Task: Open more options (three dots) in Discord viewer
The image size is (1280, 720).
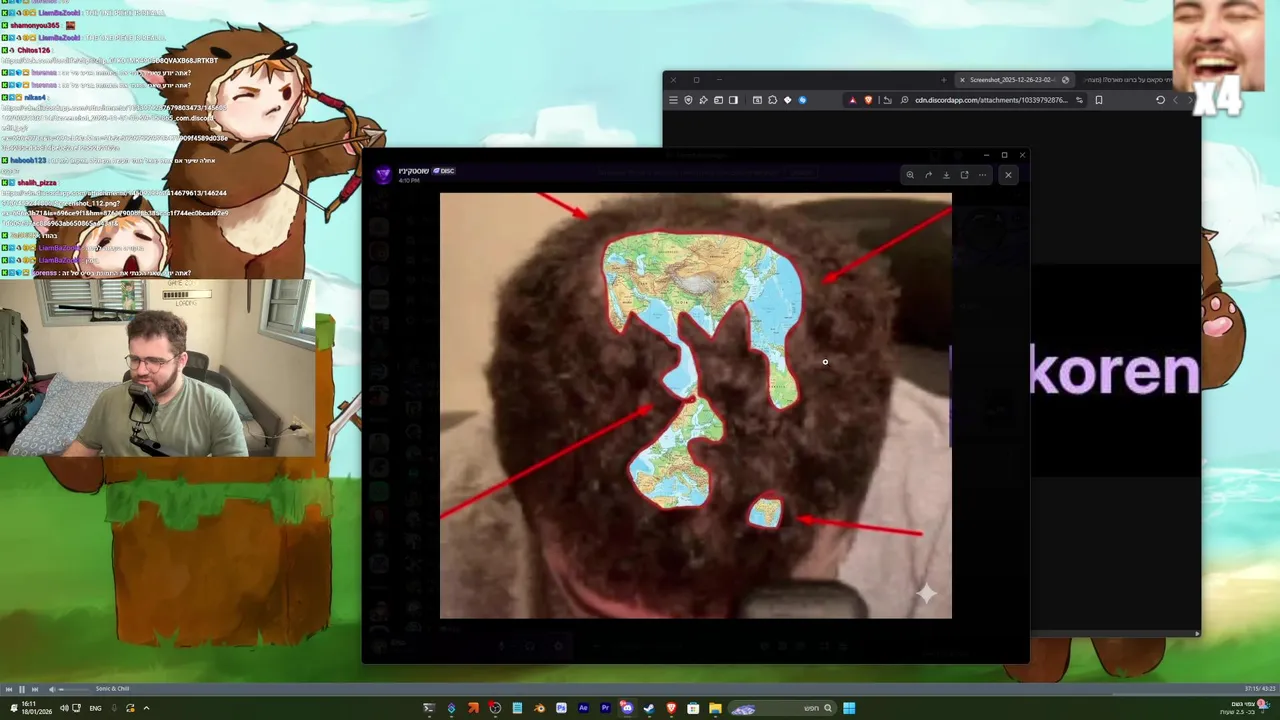Action: coord(982,175)
